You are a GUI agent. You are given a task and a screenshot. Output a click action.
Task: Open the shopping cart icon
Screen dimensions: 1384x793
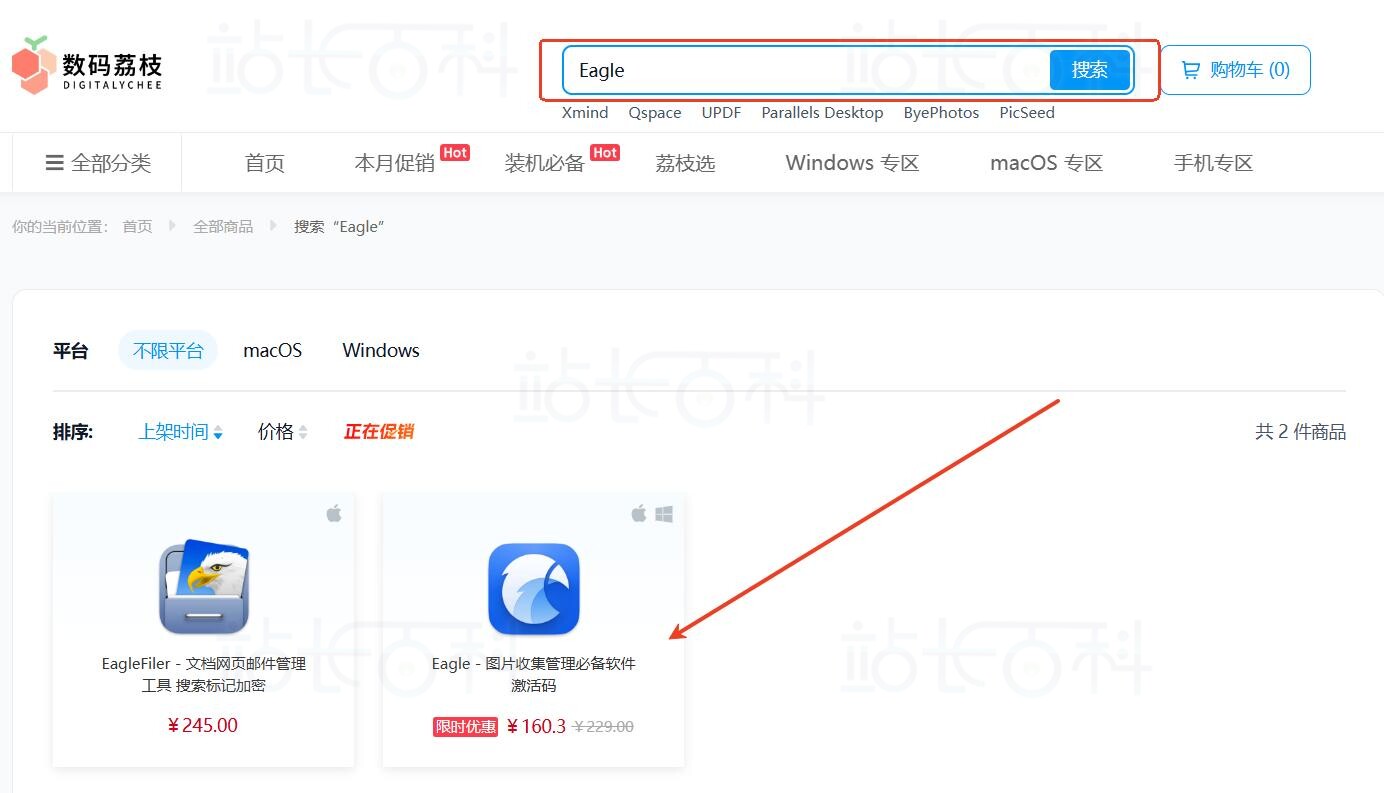pyautogui.click(x=1190, y=70)
